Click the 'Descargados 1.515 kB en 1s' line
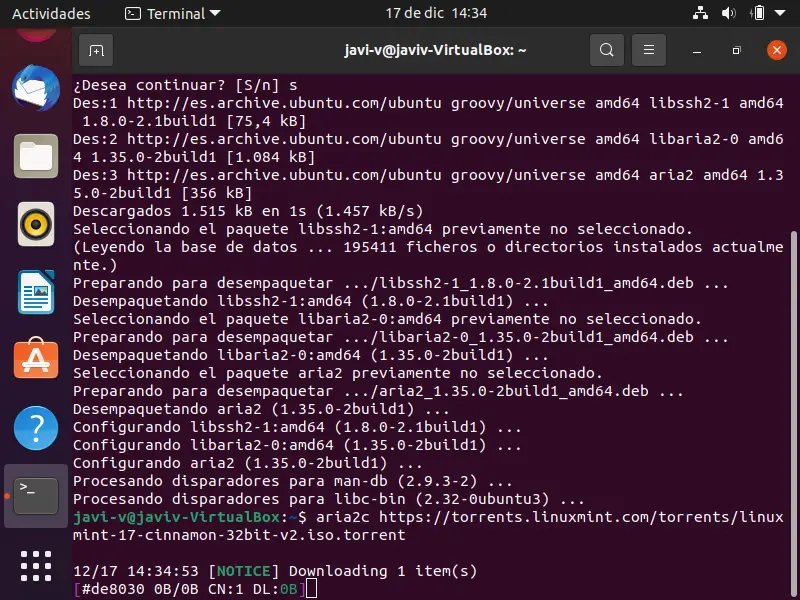The height and width of the screenshot is (600, 800). [x=248, y=211]
